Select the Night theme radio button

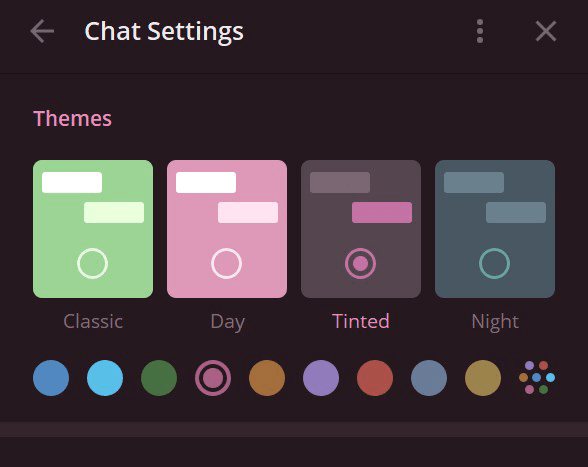(495, 263)
